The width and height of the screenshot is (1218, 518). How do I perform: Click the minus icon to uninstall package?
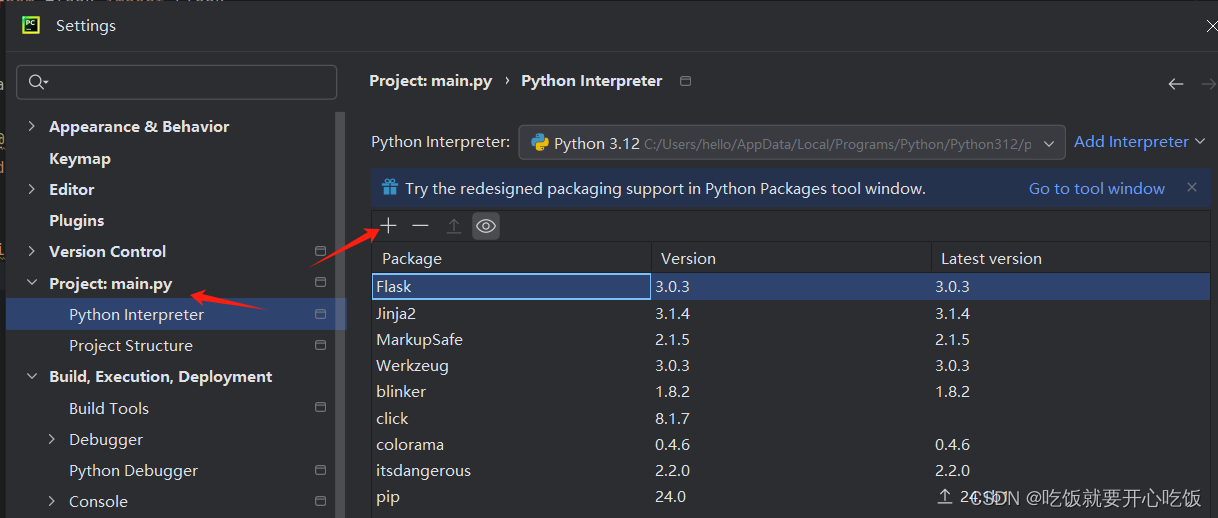click(420, 226)
